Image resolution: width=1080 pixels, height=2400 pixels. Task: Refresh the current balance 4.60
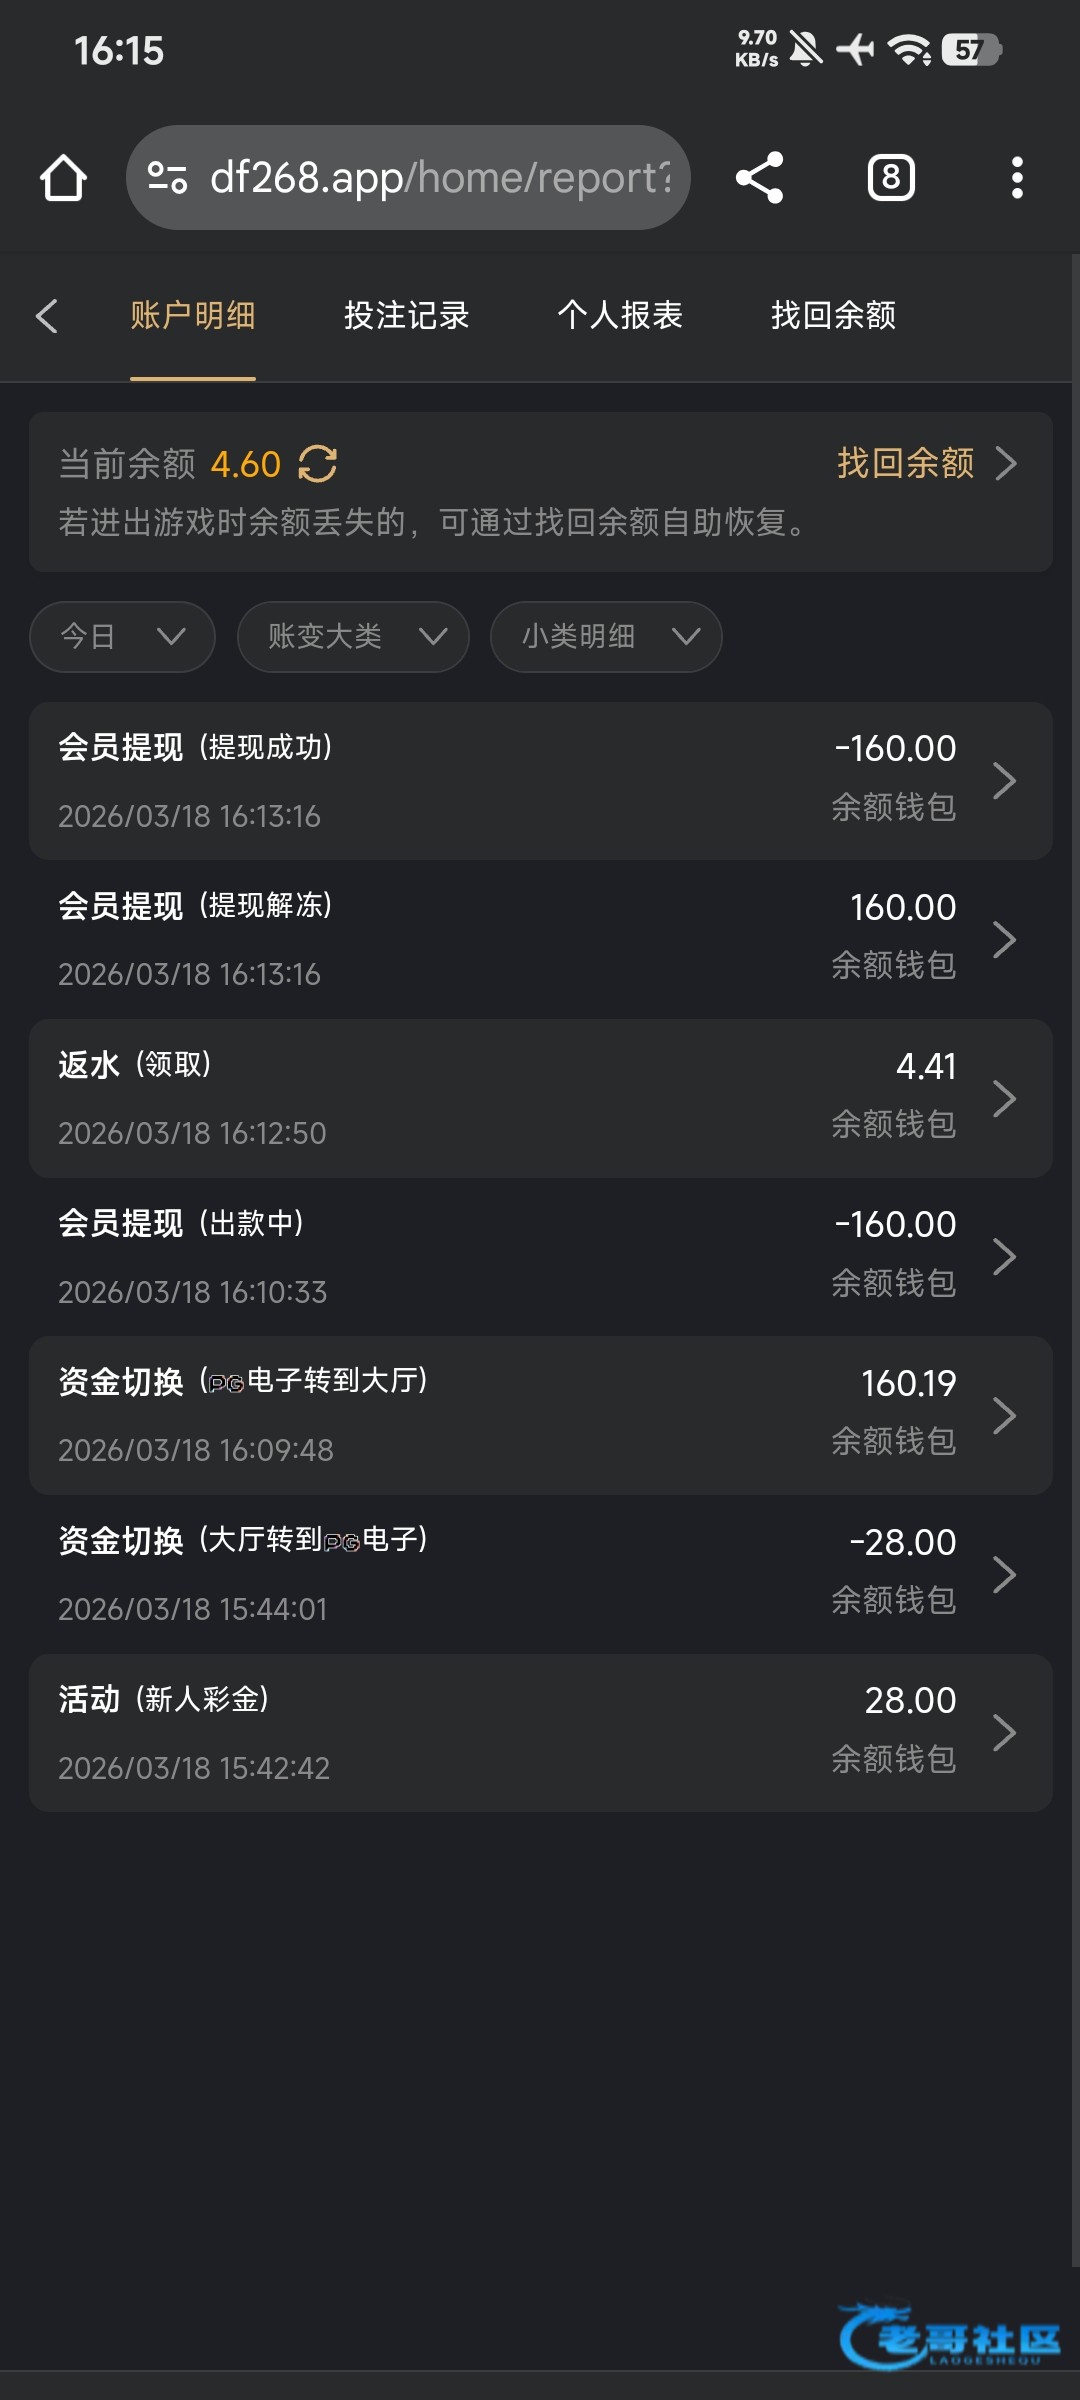point(318,464)
